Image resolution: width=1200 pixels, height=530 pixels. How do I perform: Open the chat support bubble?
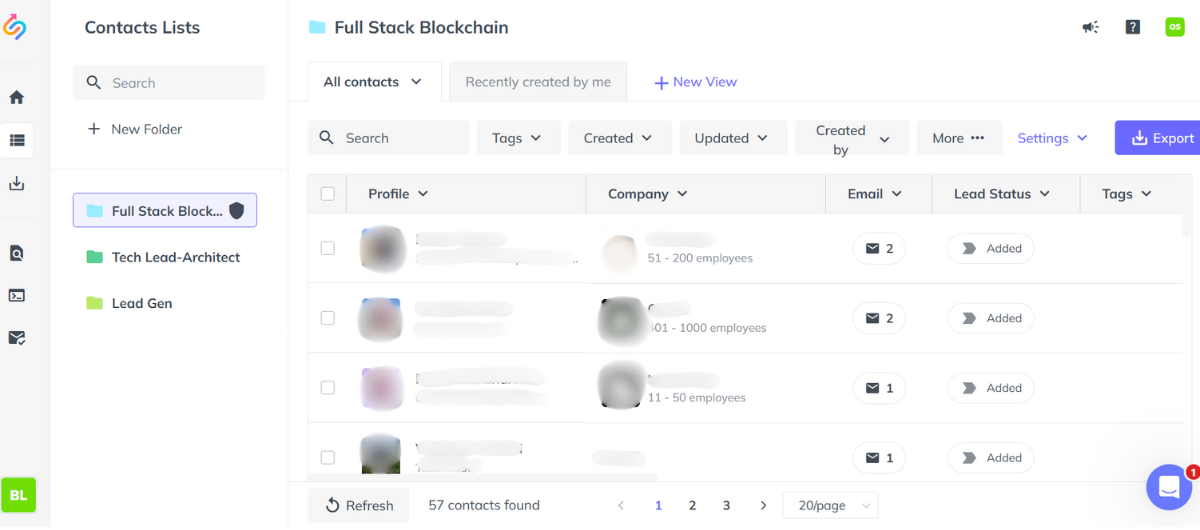(1168, 487)
